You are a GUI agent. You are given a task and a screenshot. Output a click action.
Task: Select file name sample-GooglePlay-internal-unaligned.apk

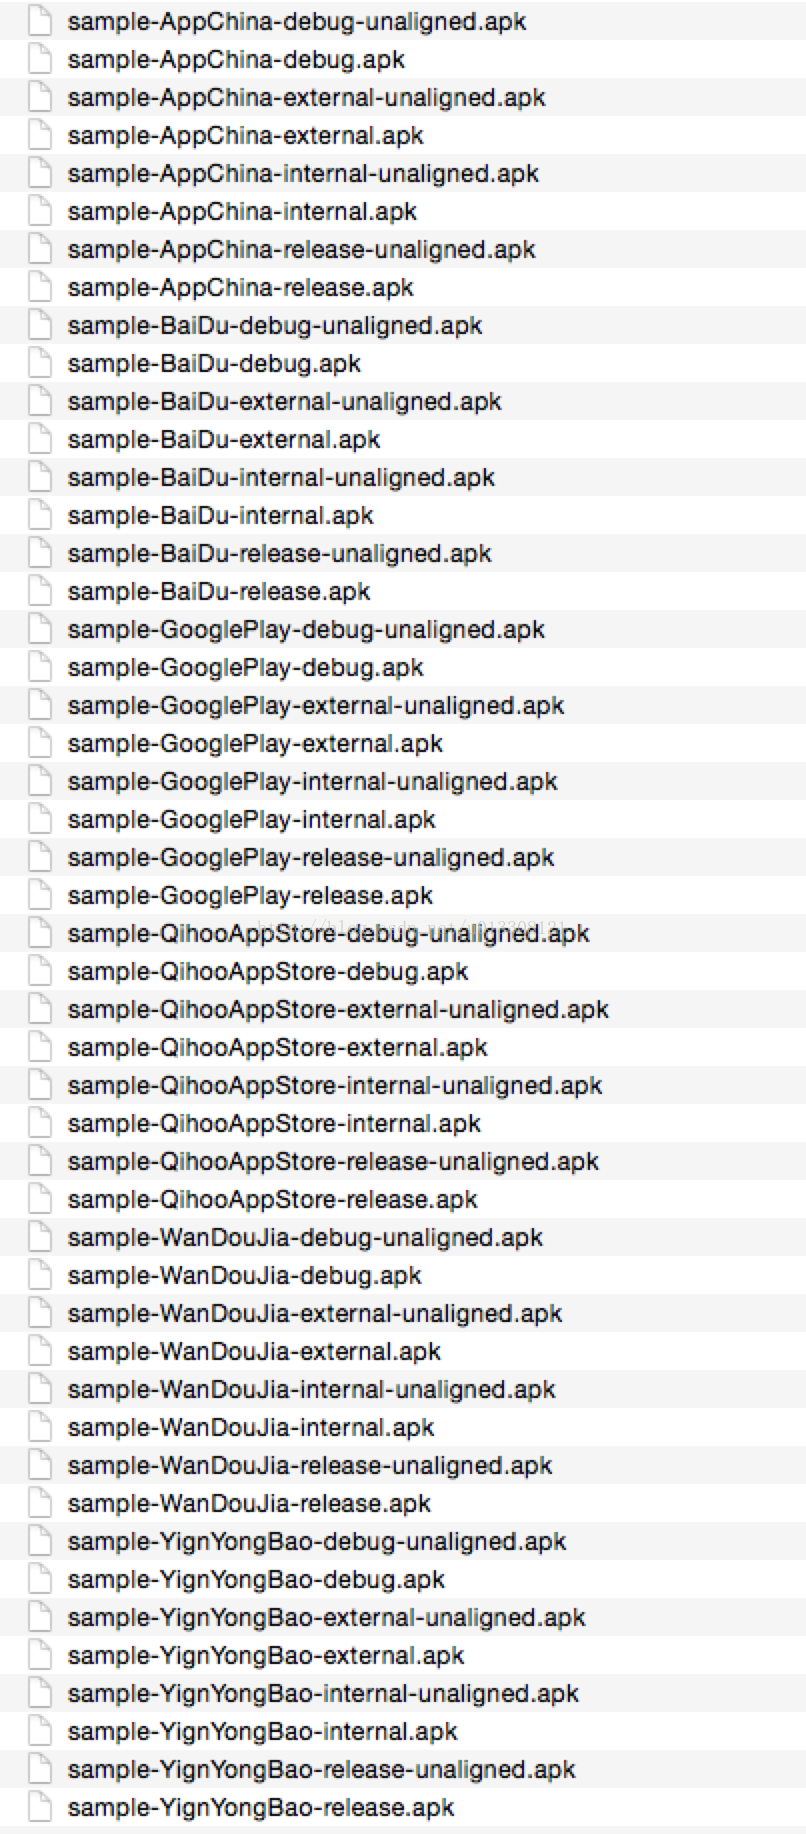point(312,782)
